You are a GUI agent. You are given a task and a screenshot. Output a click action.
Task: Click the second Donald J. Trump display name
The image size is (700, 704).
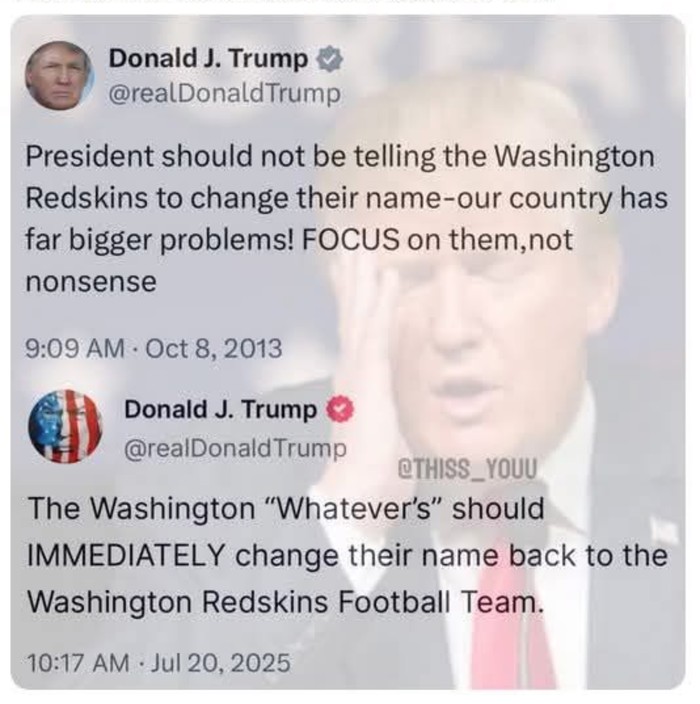coord(220,409)
